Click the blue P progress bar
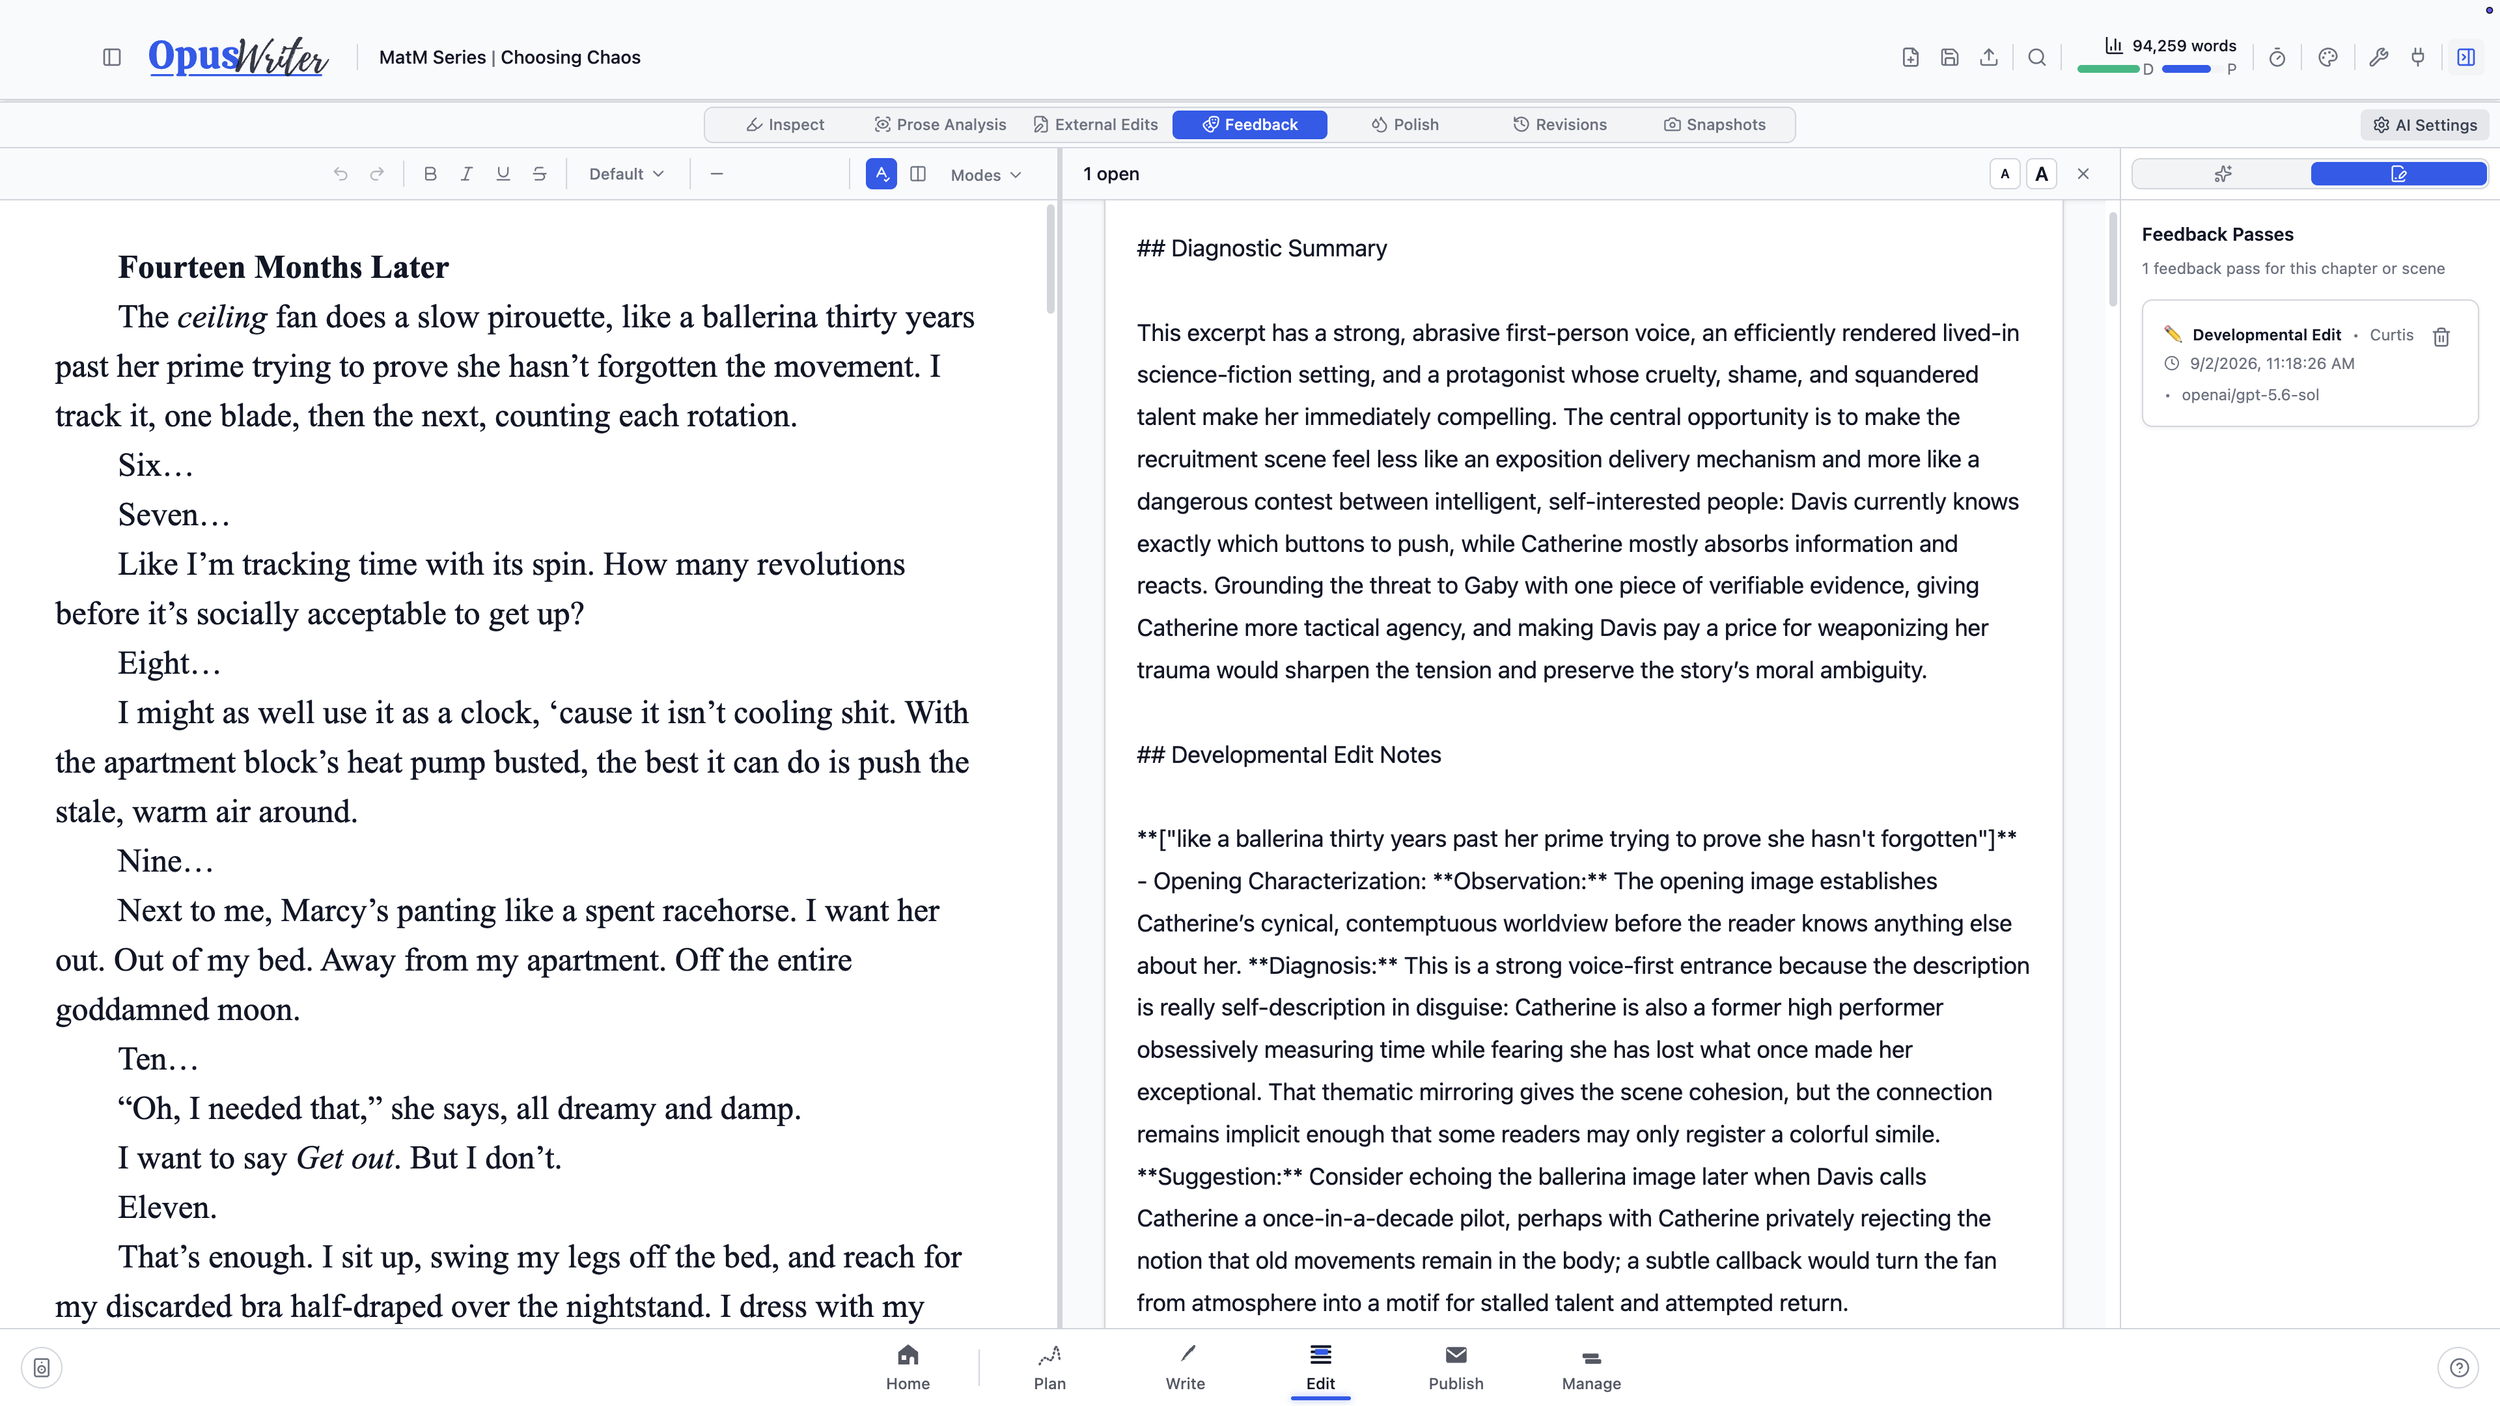This screenshot has width=2500, height=1406. click(2186, 69)
